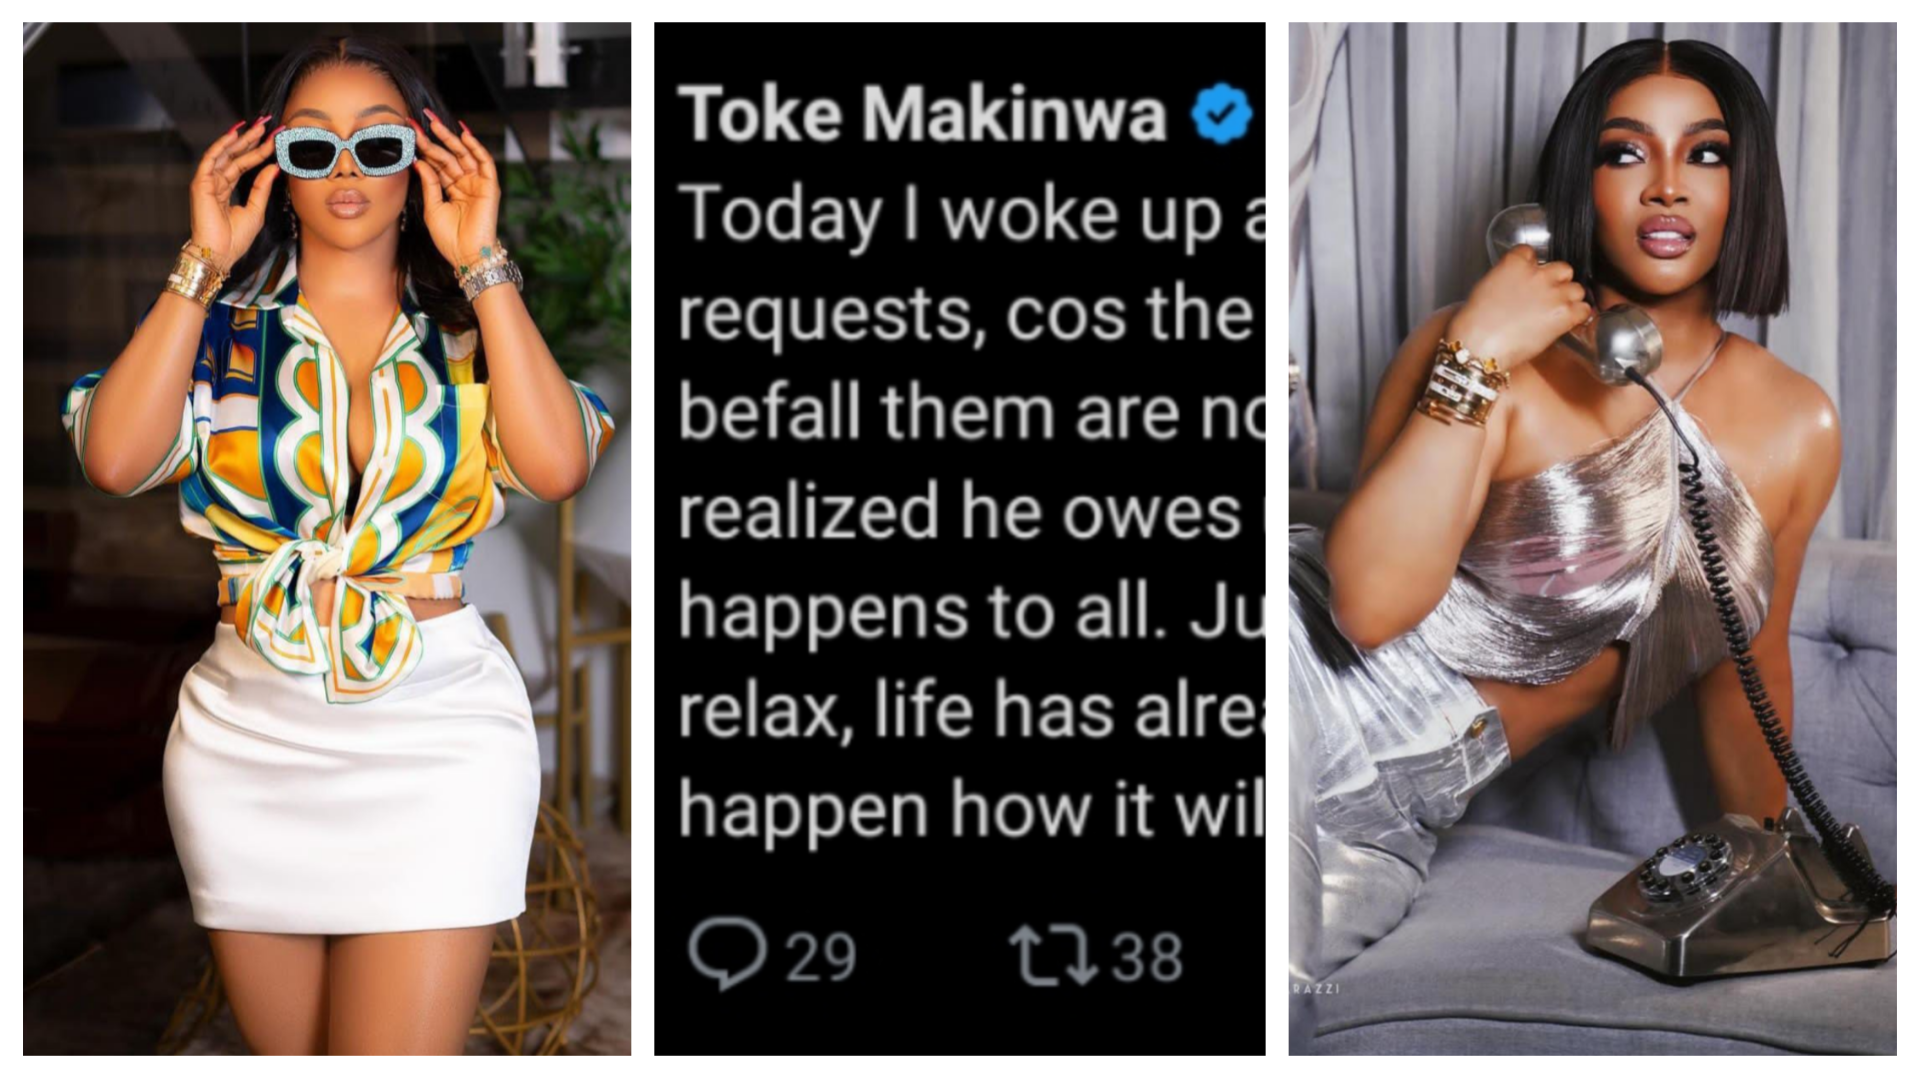Click the tweet line "relax, life has"

971,711
